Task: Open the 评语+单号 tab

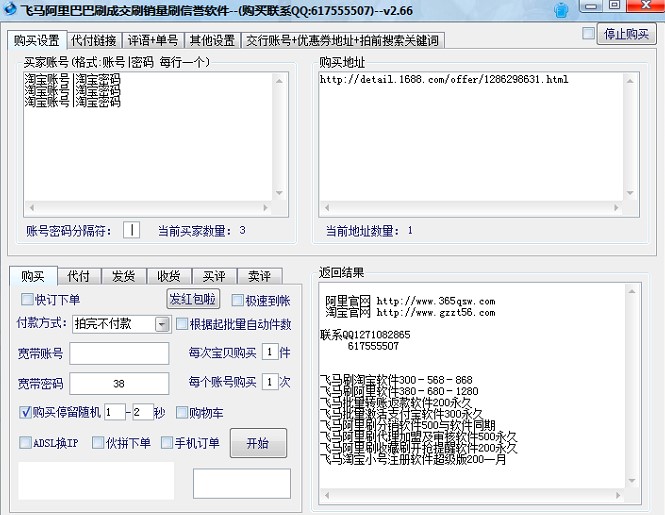Action: point(153,40)
